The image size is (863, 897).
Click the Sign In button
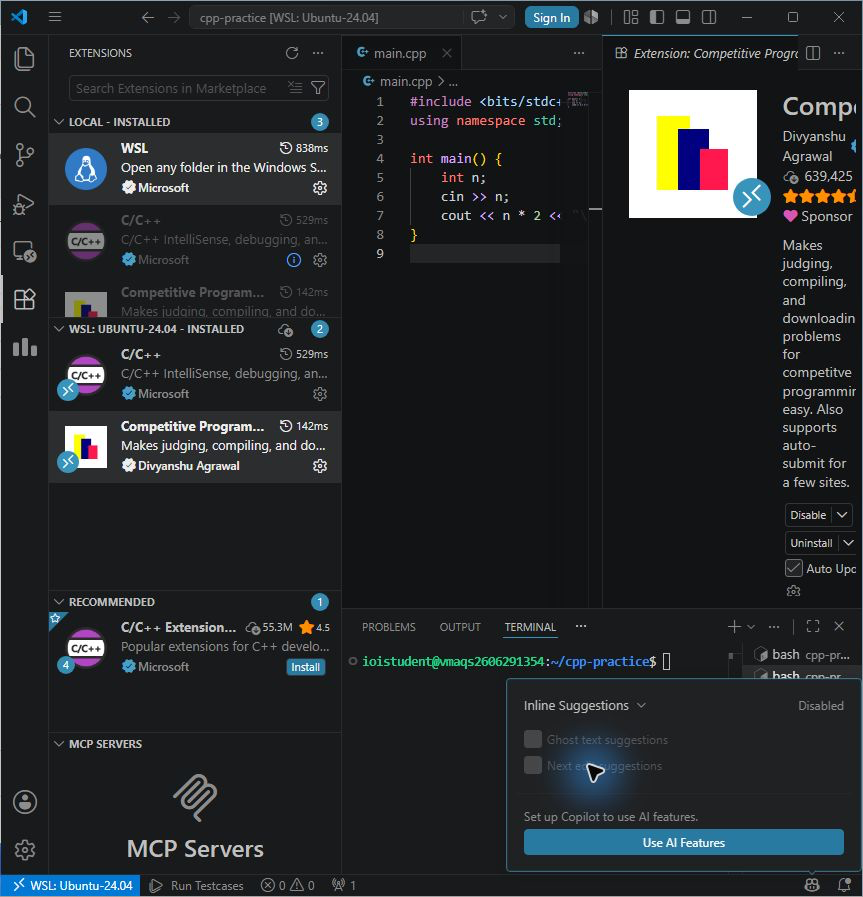pyautogui.click(x=551, y=18)
